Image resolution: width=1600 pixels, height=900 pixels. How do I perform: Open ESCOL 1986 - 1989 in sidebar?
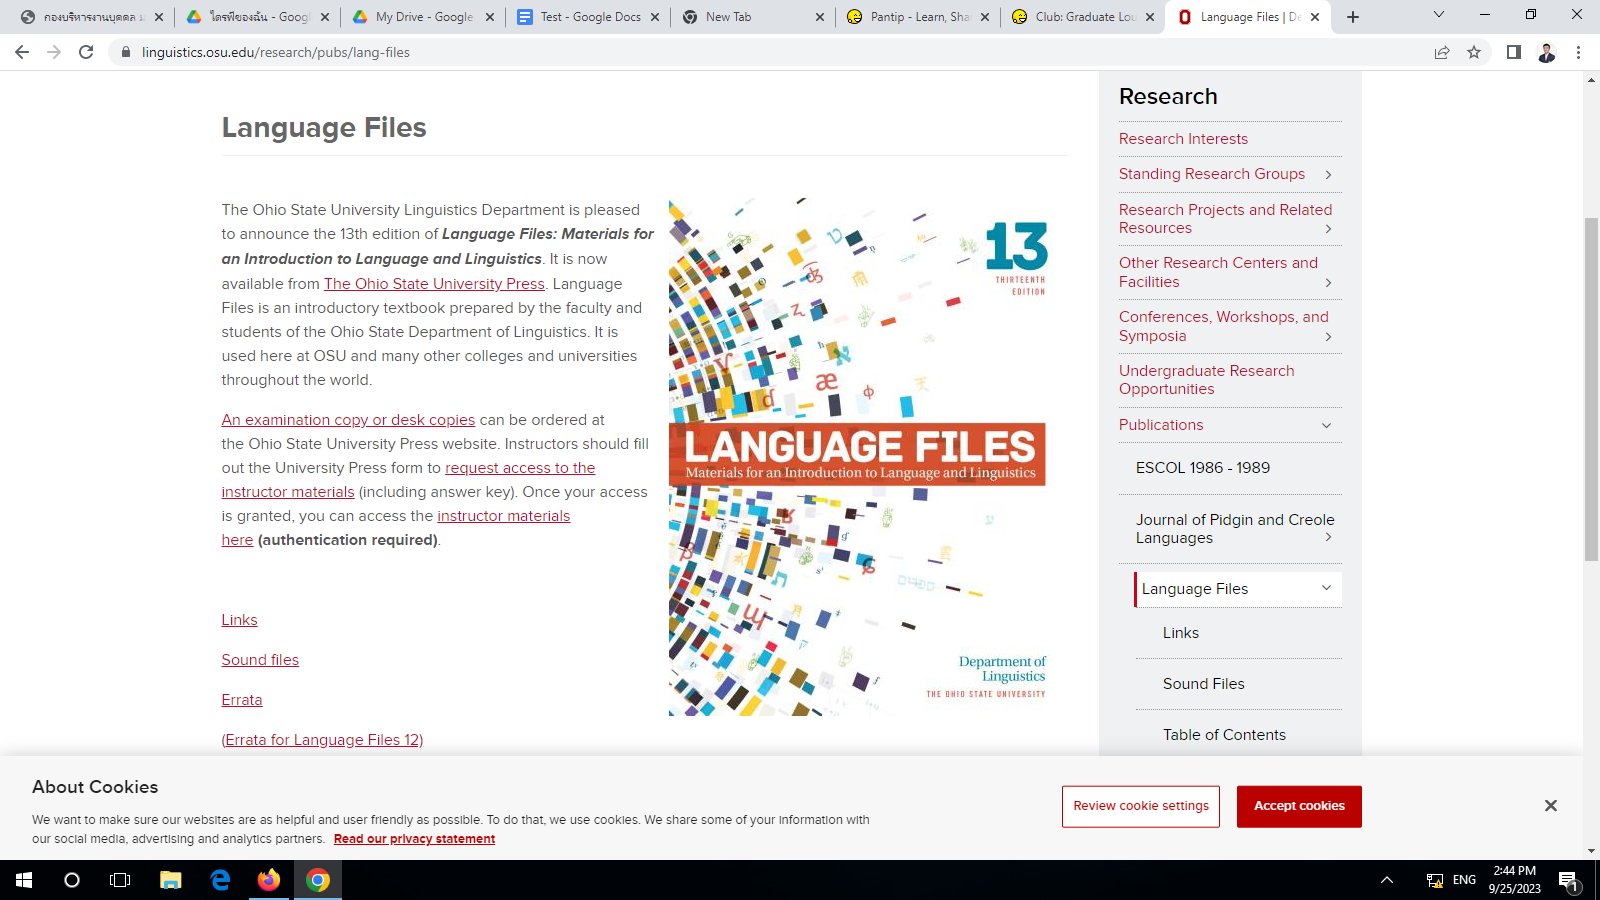[x=1203, y=468]
